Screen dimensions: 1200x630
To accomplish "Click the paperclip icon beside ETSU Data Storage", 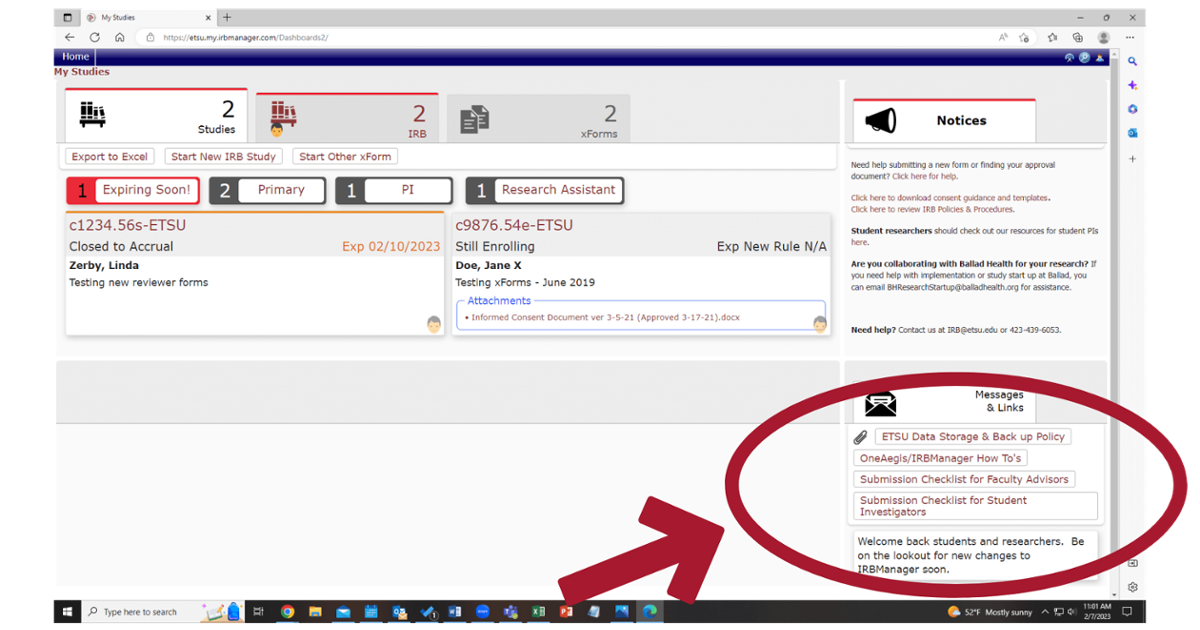I will [860, 437].
